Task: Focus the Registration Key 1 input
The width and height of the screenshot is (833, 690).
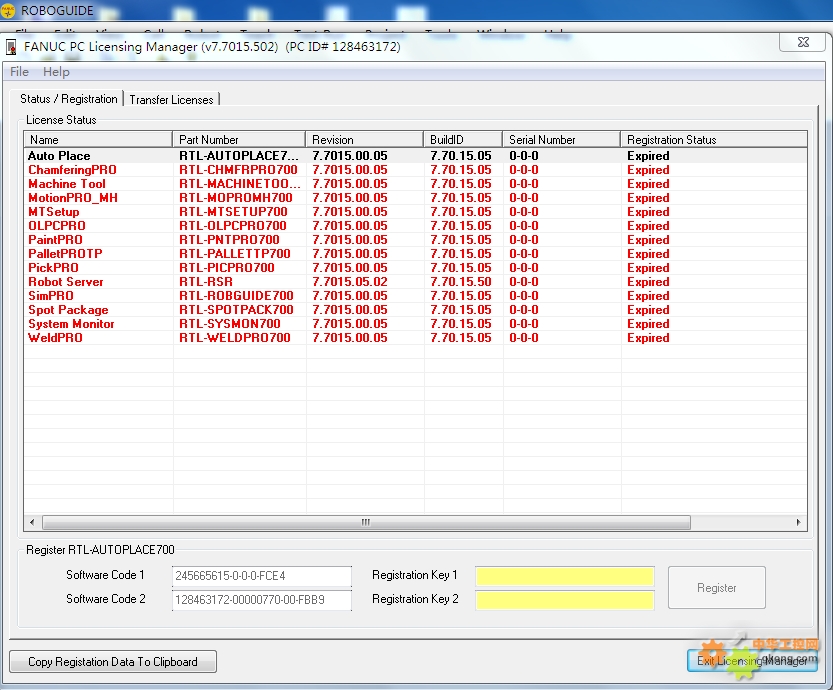Action: pyautogui.click(x=565, y=576)
